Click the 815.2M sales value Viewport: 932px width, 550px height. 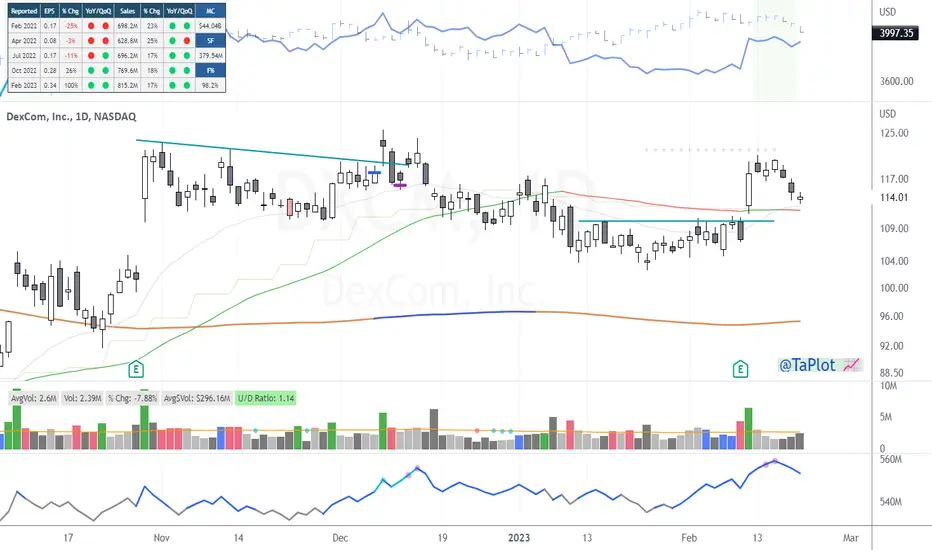pos(127,86)
